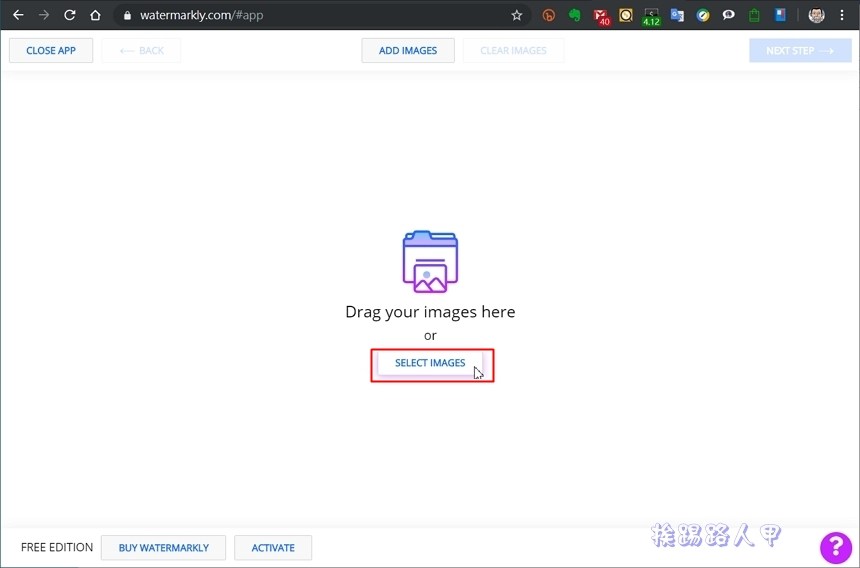Click the padlock site info icon
This screenshot has height=568, width=860.
(127, 15)
